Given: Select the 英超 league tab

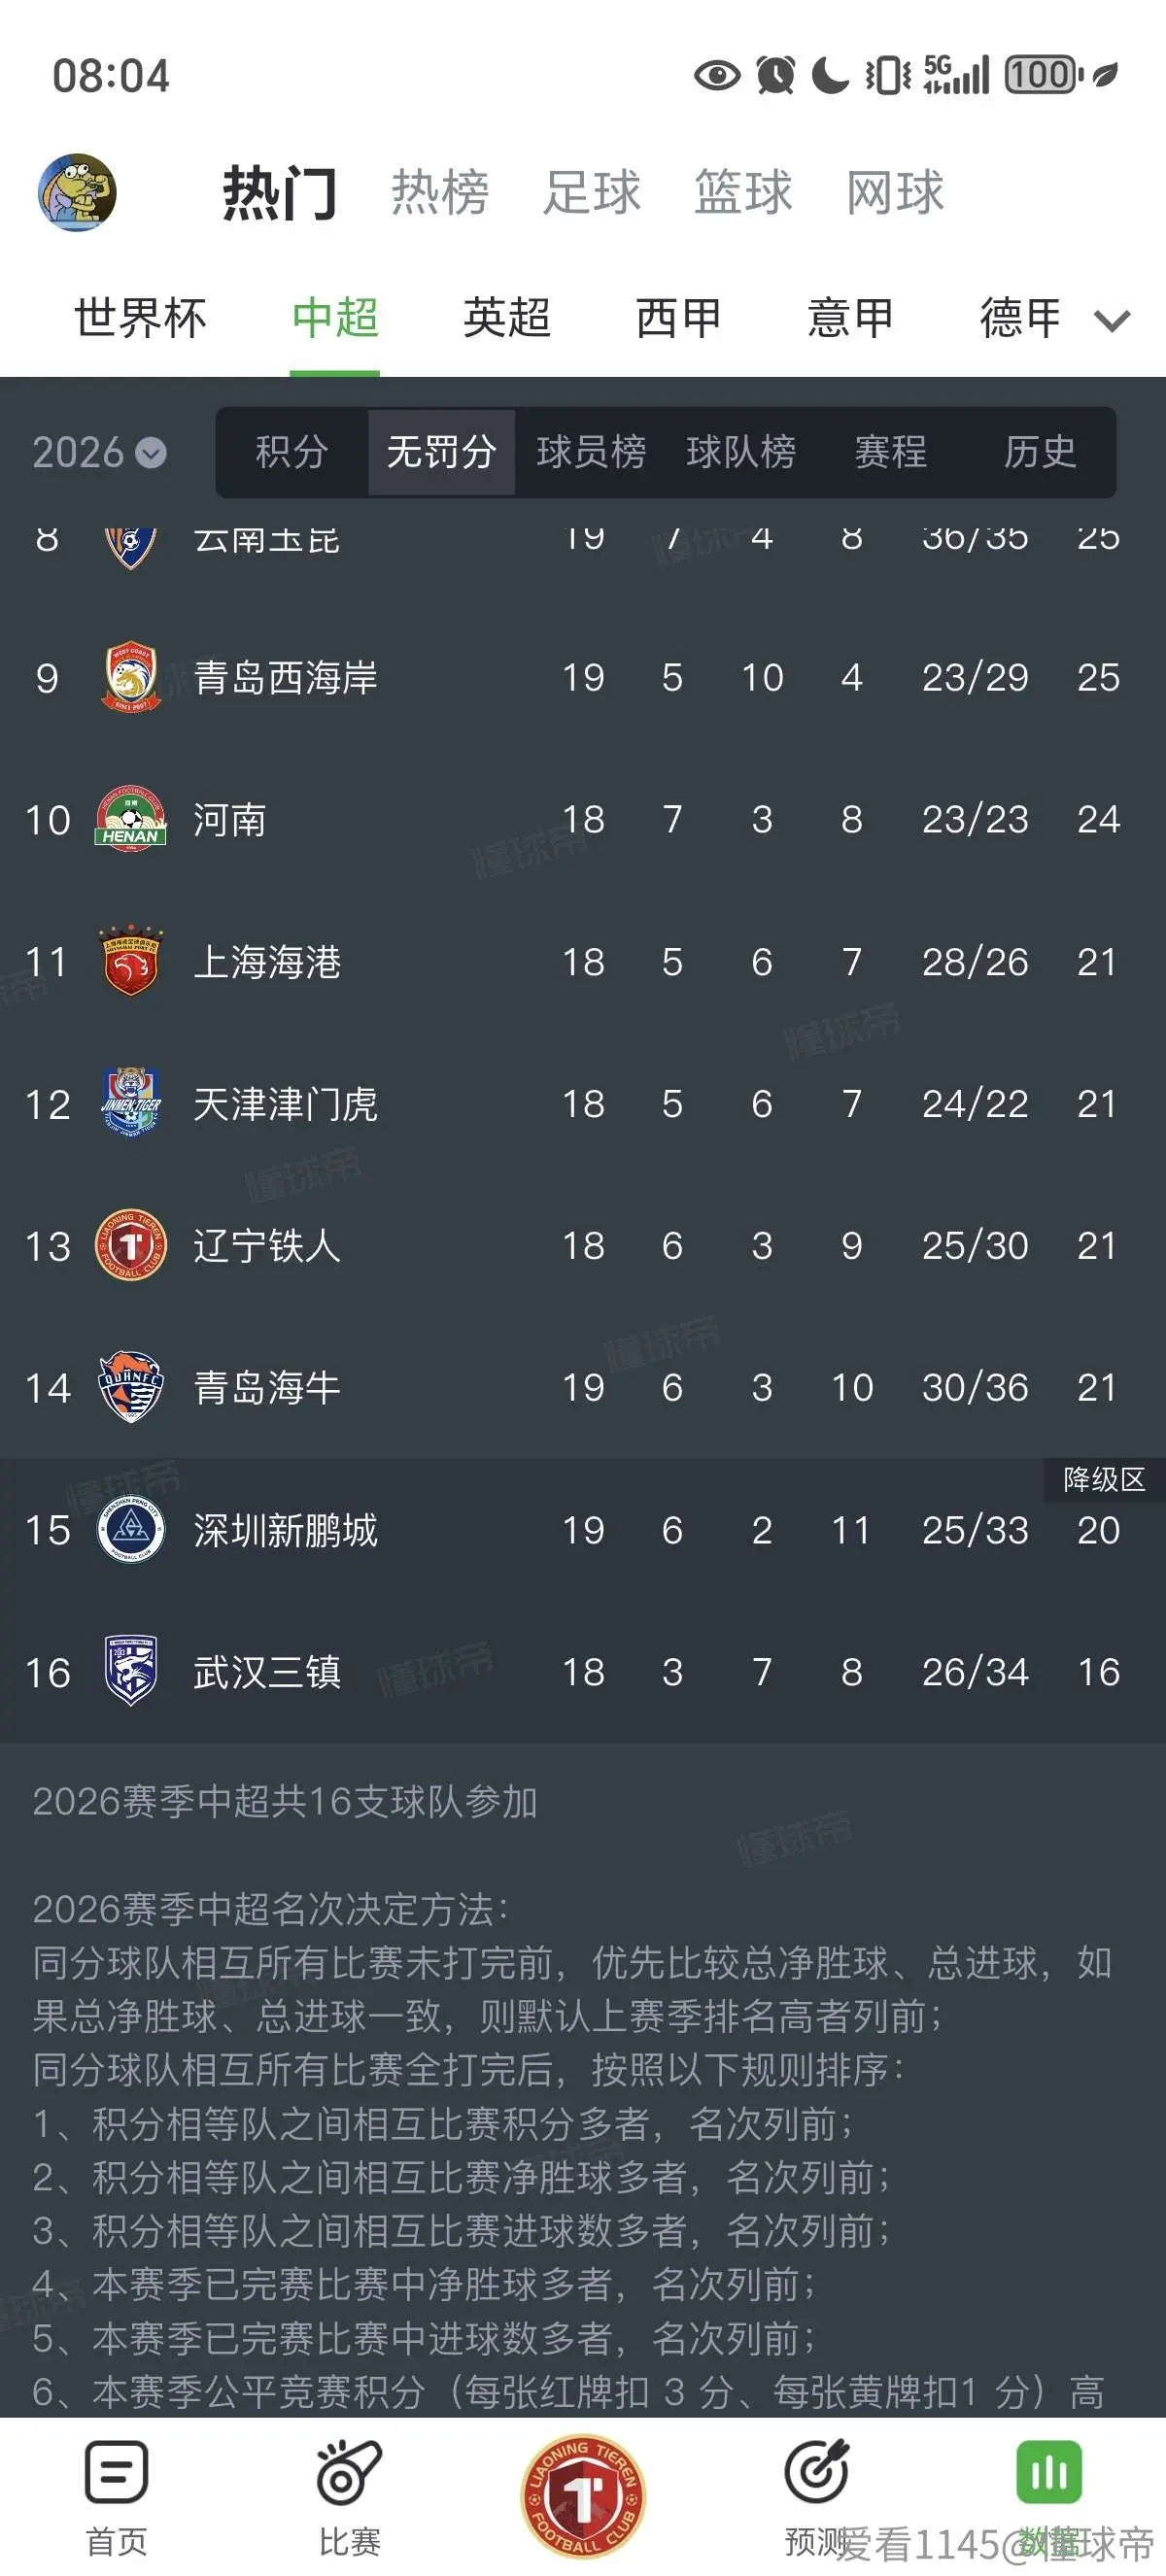Looking at the screenshot, I should coord(507,318).
